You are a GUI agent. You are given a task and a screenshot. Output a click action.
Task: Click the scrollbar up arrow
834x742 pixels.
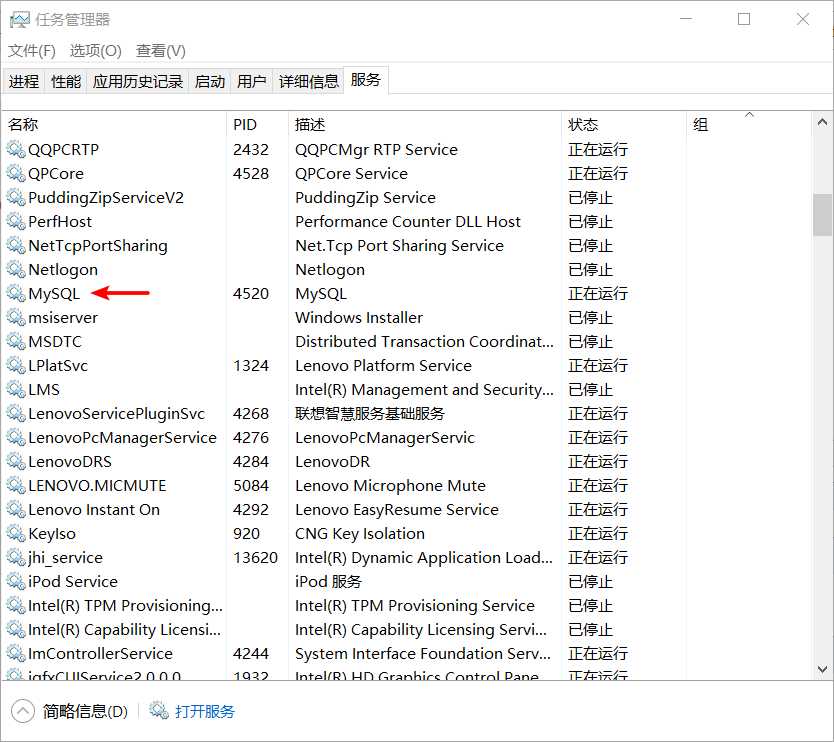[x=822, y=122]
